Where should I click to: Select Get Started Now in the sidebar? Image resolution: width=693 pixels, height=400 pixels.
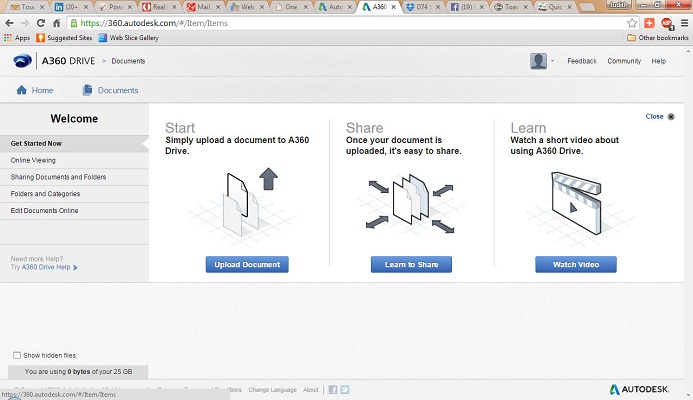(74, 144)
